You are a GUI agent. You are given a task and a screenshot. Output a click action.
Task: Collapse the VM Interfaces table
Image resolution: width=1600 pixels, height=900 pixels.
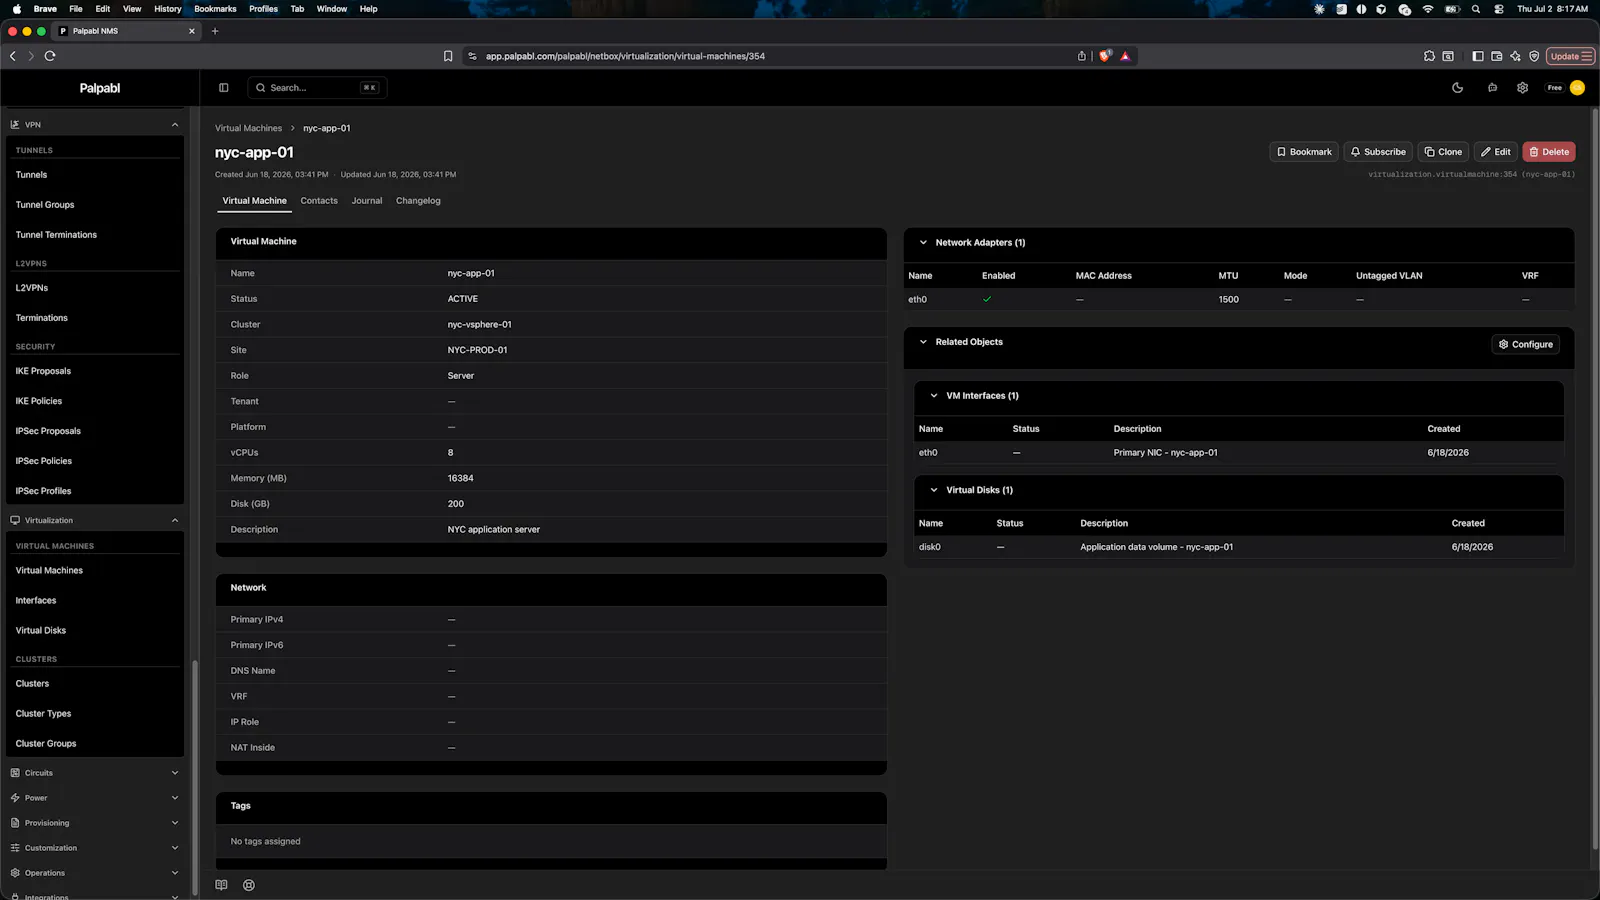tap(934, 396)
